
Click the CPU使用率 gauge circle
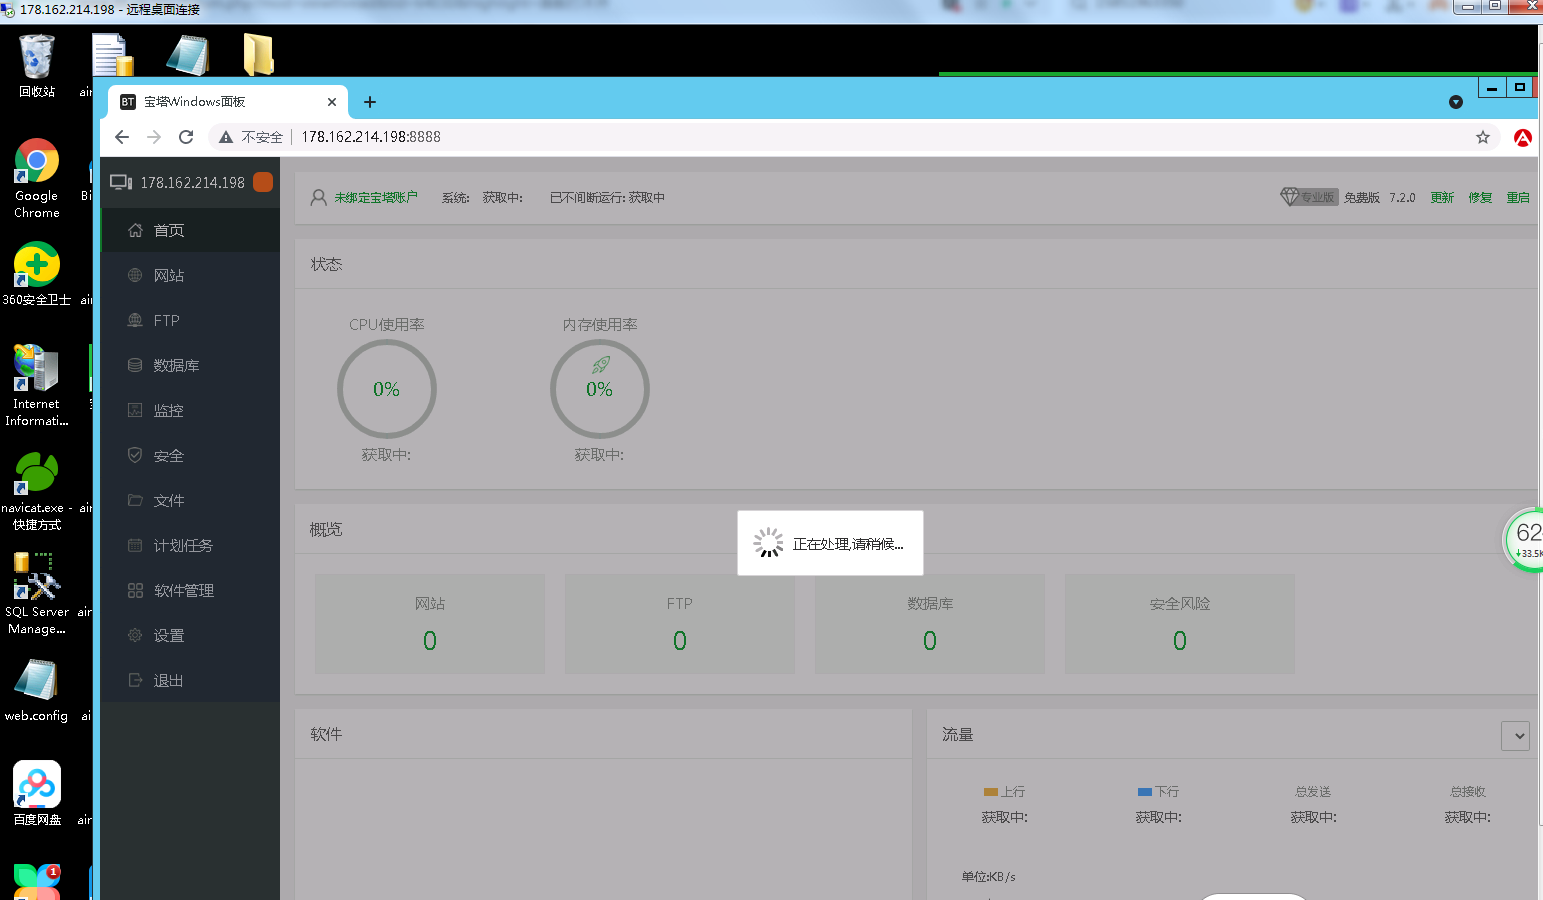(x=387, y=389)
